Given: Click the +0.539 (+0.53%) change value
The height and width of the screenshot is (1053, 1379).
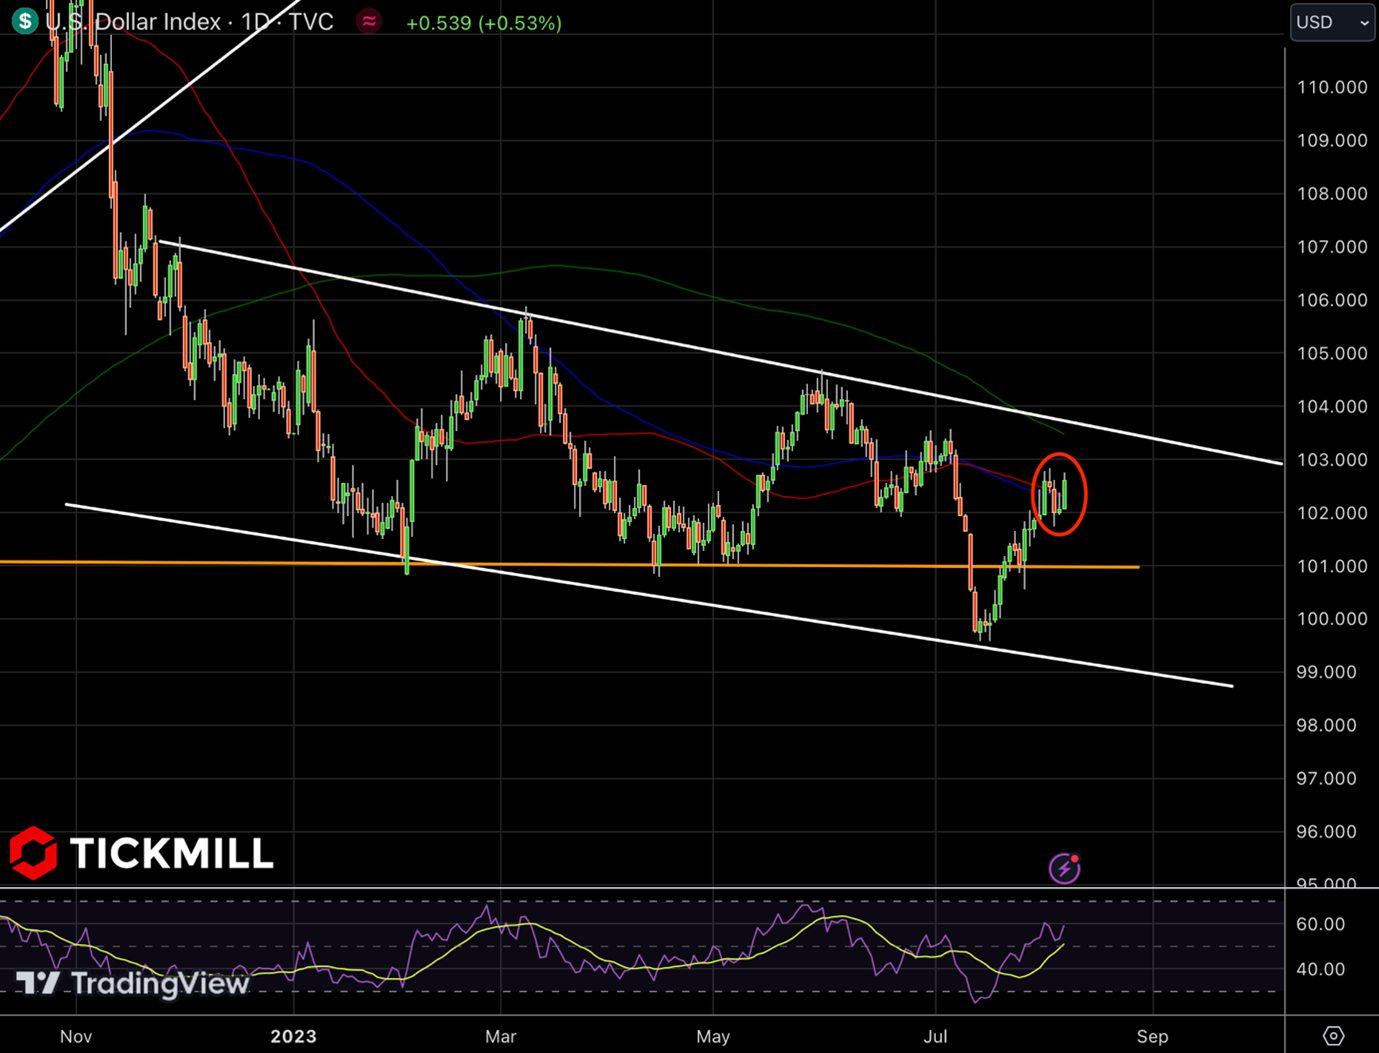Looking at the screenshot, I should click(484, 23).
